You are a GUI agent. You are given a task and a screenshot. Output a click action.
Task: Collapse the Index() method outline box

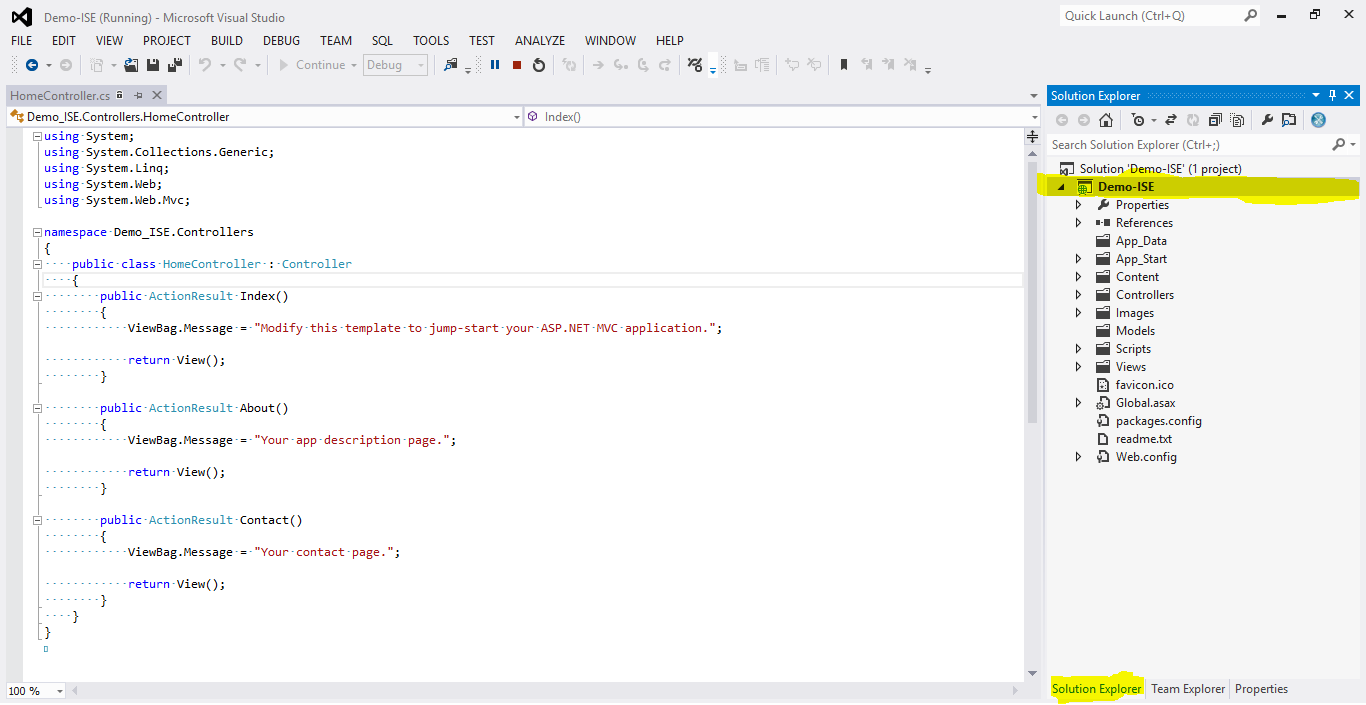pos(37,296)
